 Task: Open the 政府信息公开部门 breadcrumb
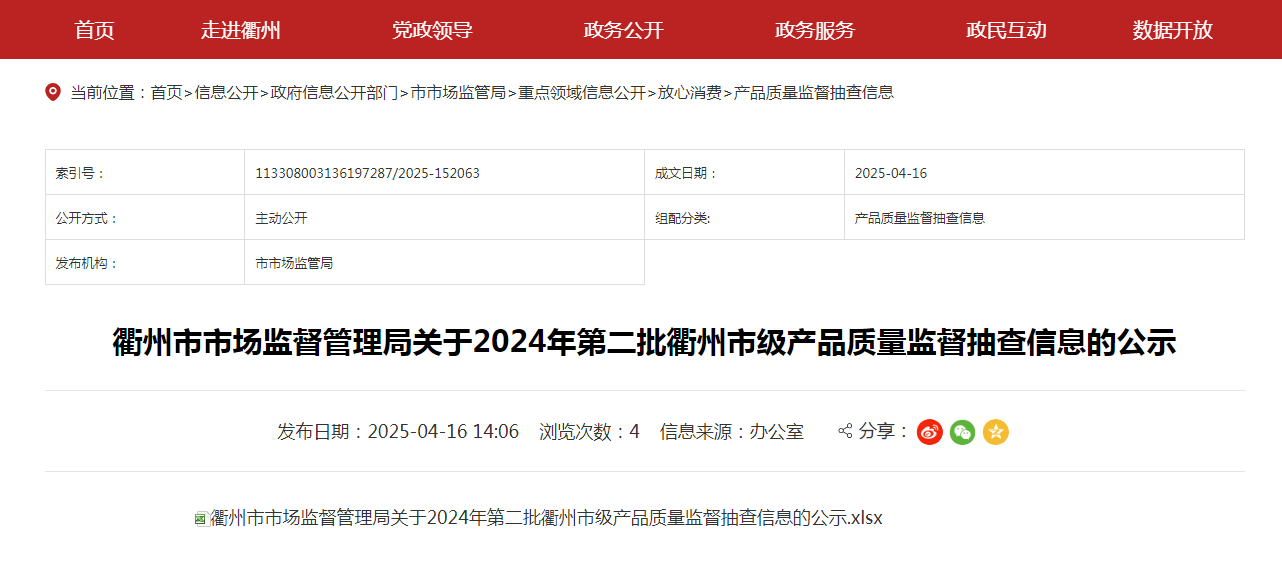pyautogui.click(x=334, y=93)
